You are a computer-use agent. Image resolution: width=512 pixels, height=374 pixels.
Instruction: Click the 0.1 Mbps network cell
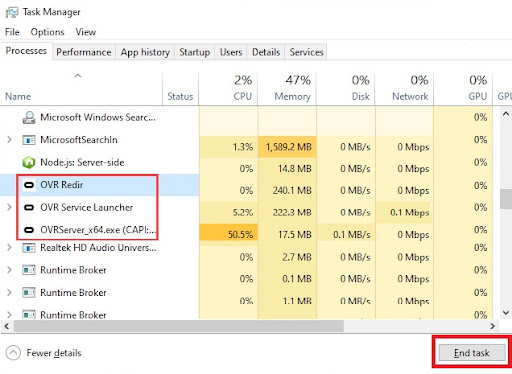point(404,213)
